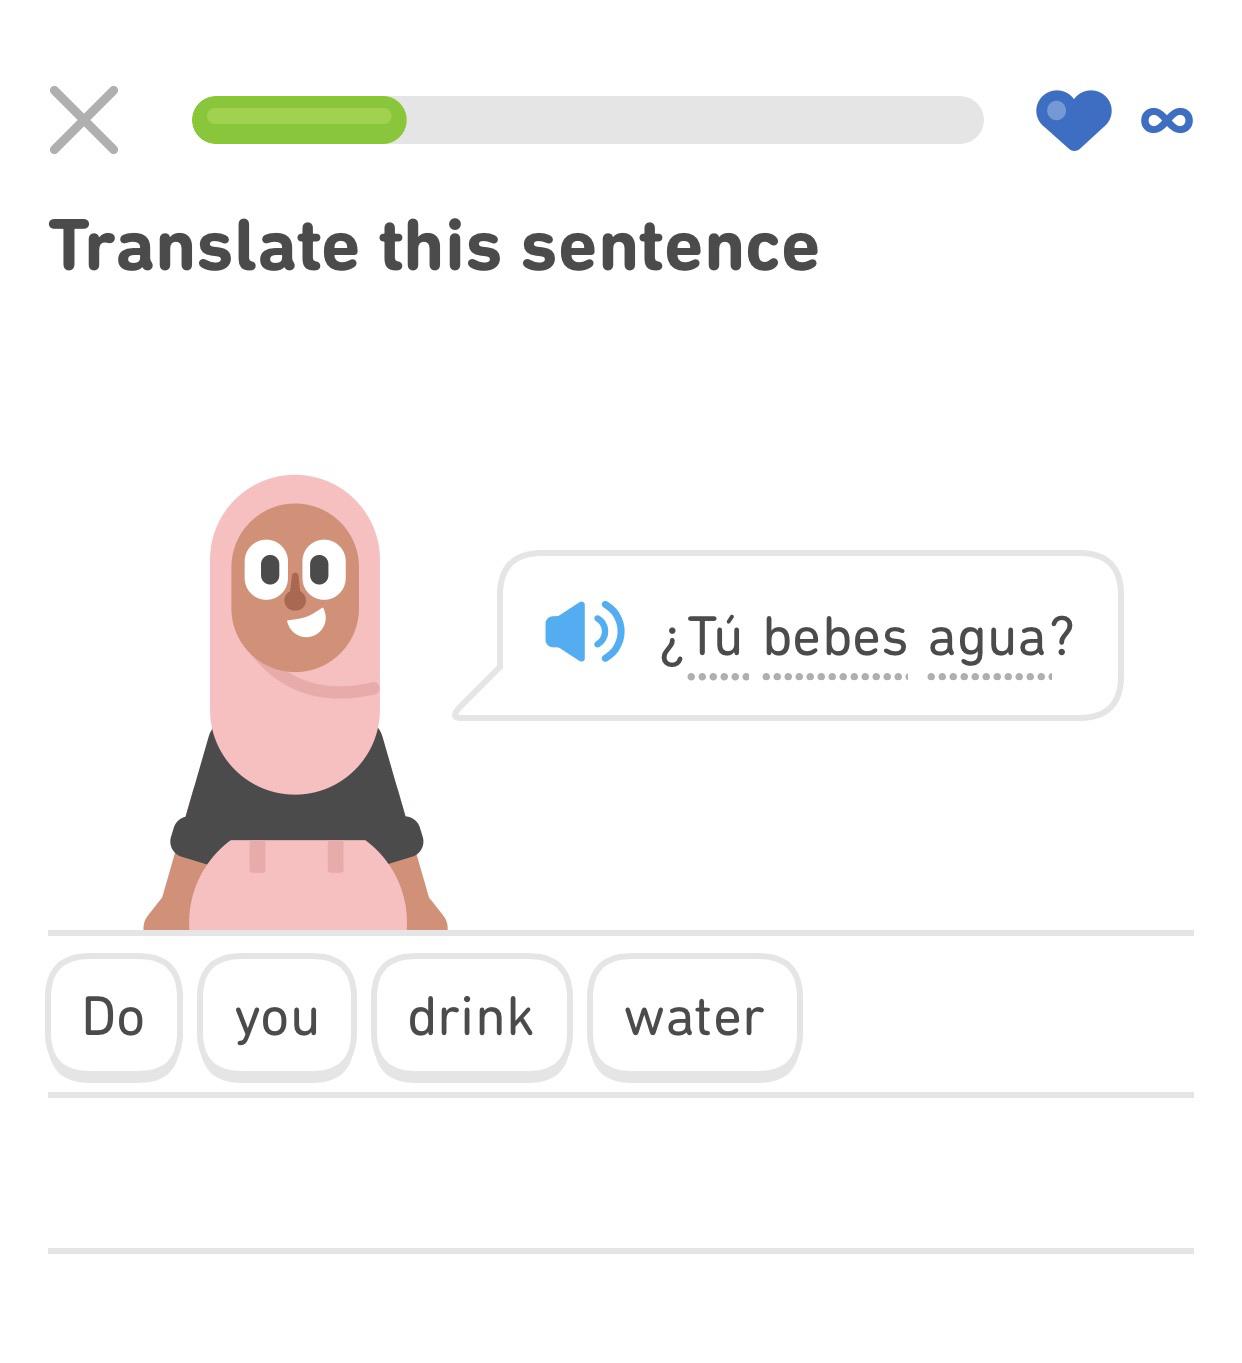
Task: Add the "drink" tile to your answer
Action: coord(470,1016)
